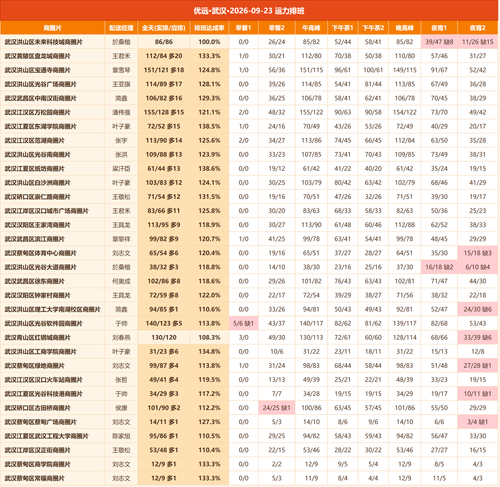Click the pink cell 24/25 缺1
This screenshot has height=487, width=500.
click(x=277, y=408)
